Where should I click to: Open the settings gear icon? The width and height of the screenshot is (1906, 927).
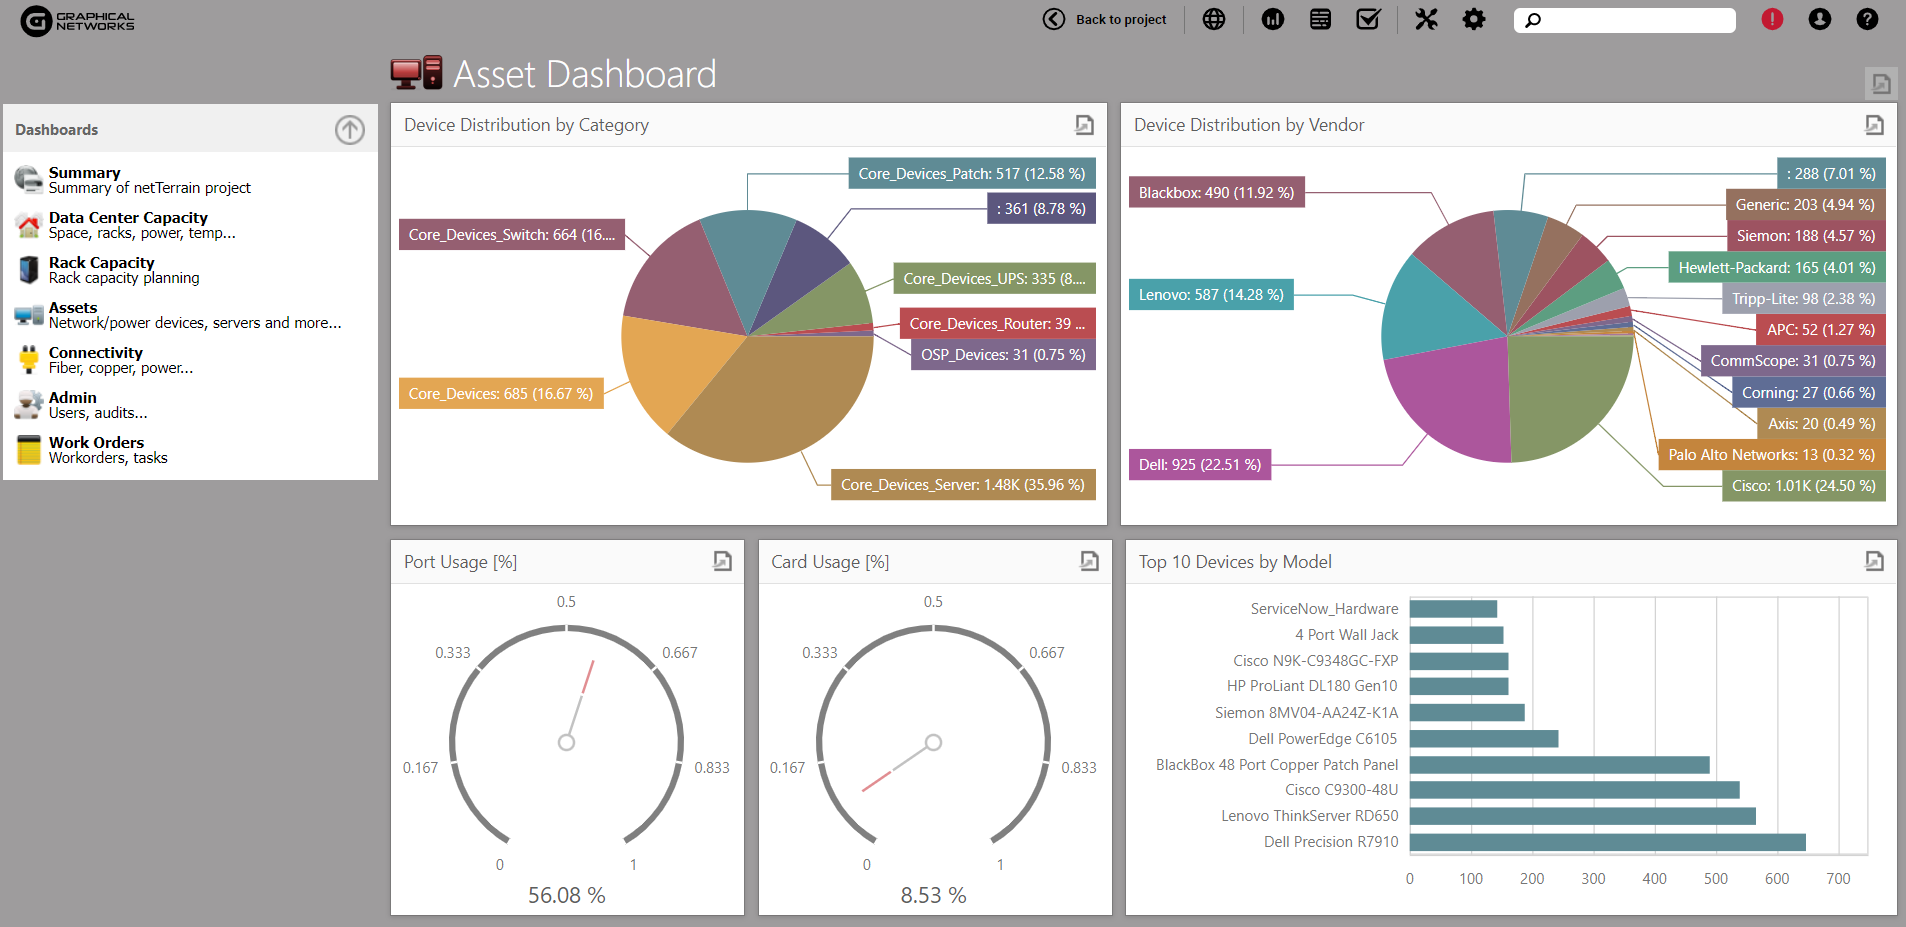(x=1473, y=19)
